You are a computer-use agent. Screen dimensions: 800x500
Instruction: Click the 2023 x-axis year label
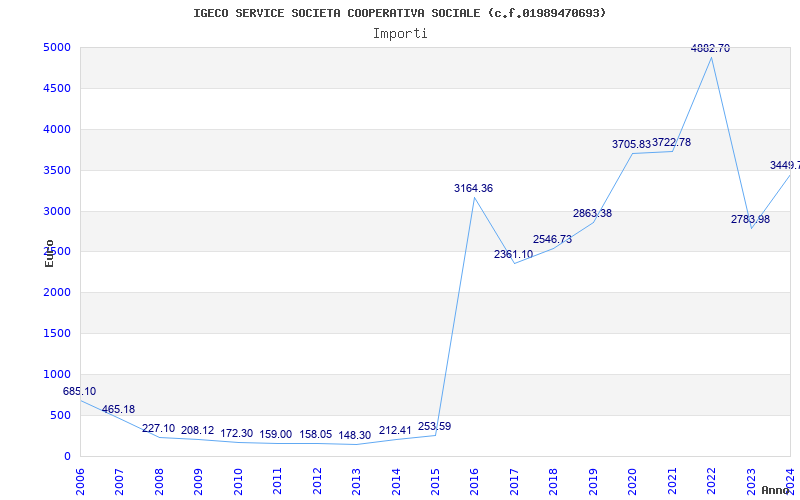pos(751,481)
